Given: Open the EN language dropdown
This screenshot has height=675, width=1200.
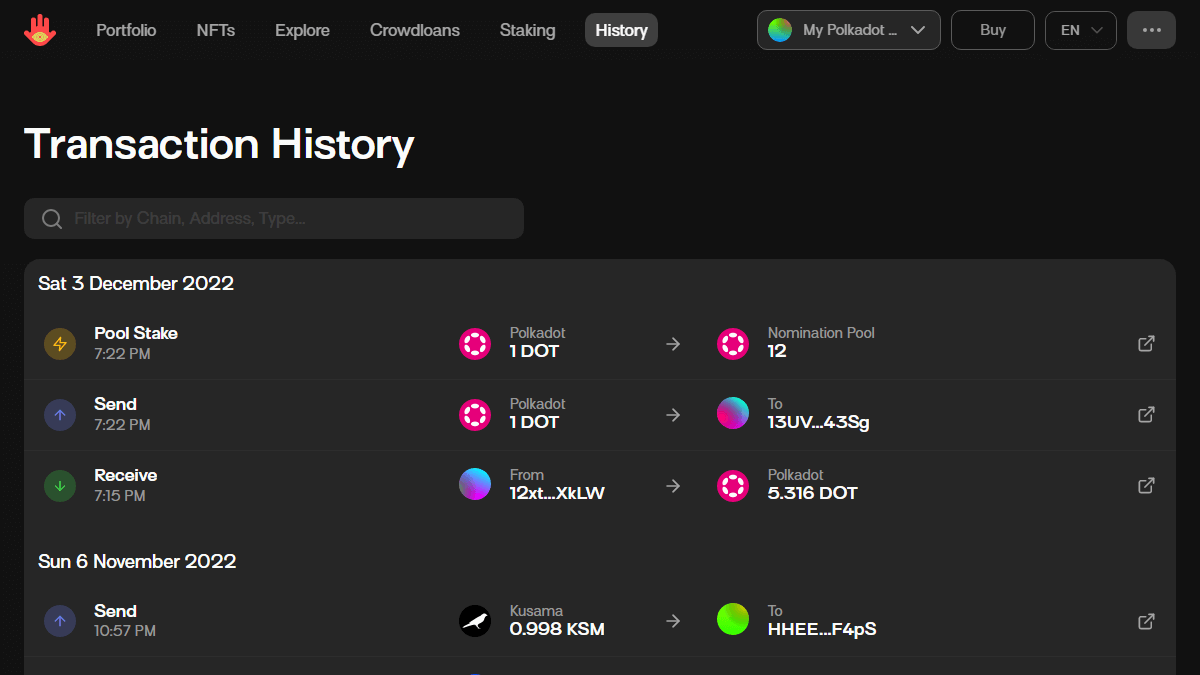Looking at the screenshot, I should (x=1080, y=30).
